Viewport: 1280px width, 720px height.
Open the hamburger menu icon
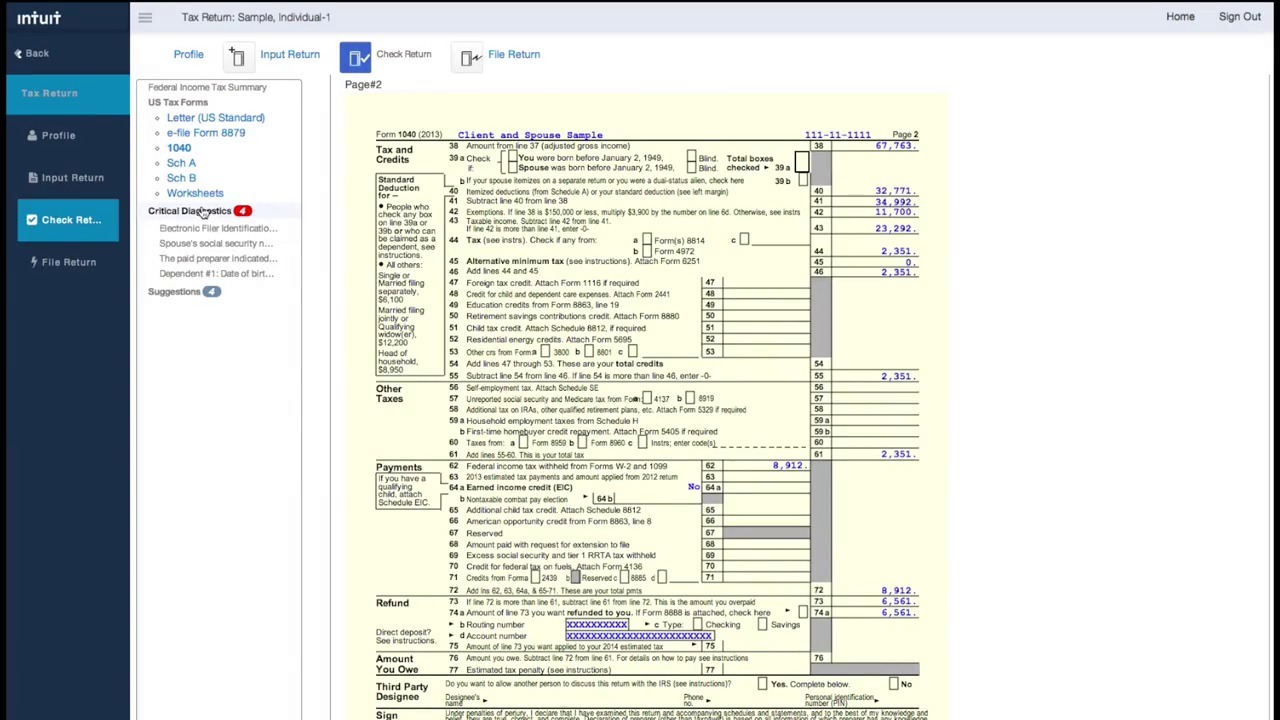pyautogui.click(x=145, y=17)
